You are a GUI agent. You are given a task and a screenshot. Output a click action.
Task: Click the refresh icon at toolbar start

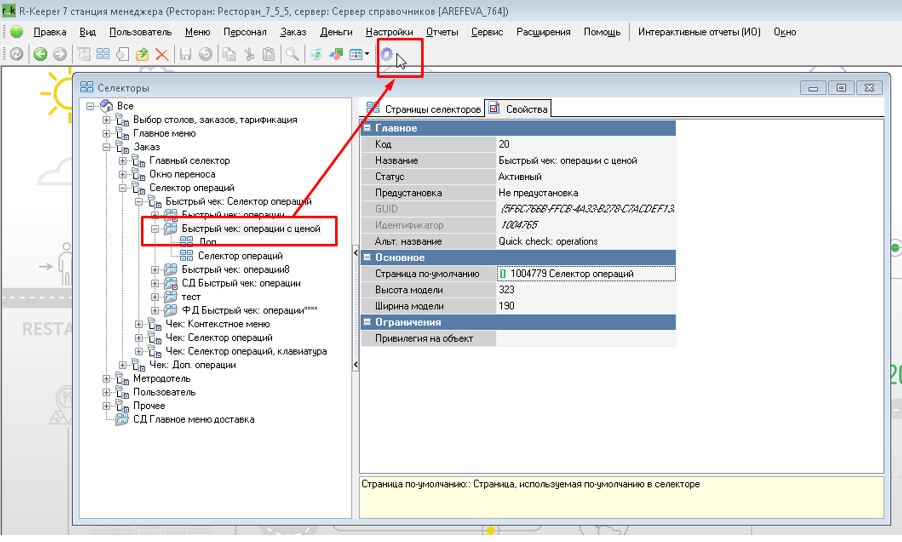16,54
